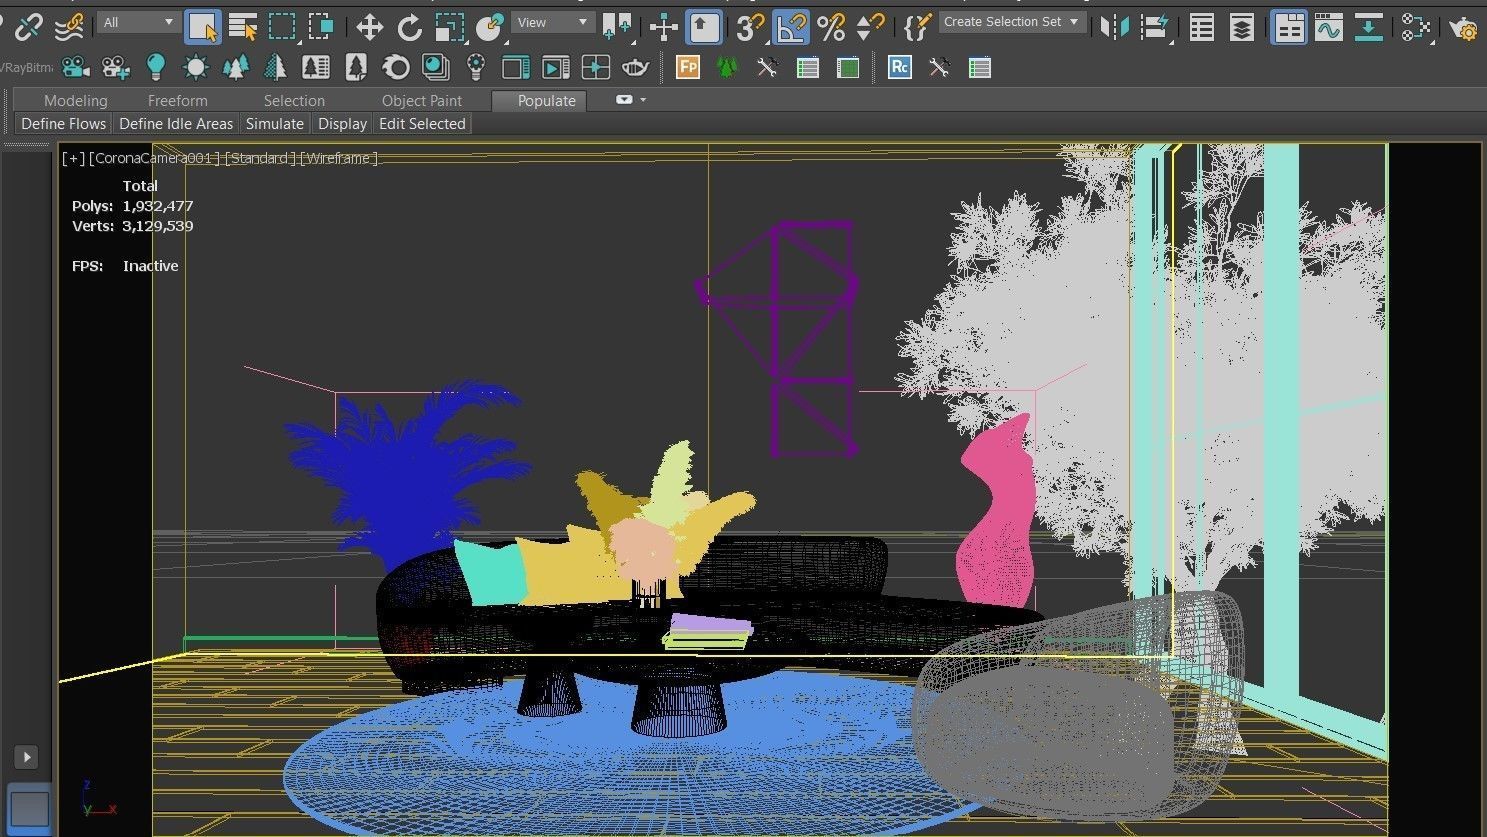
Task: Toggle the Select Object tool
Action: tap(202, 27)
